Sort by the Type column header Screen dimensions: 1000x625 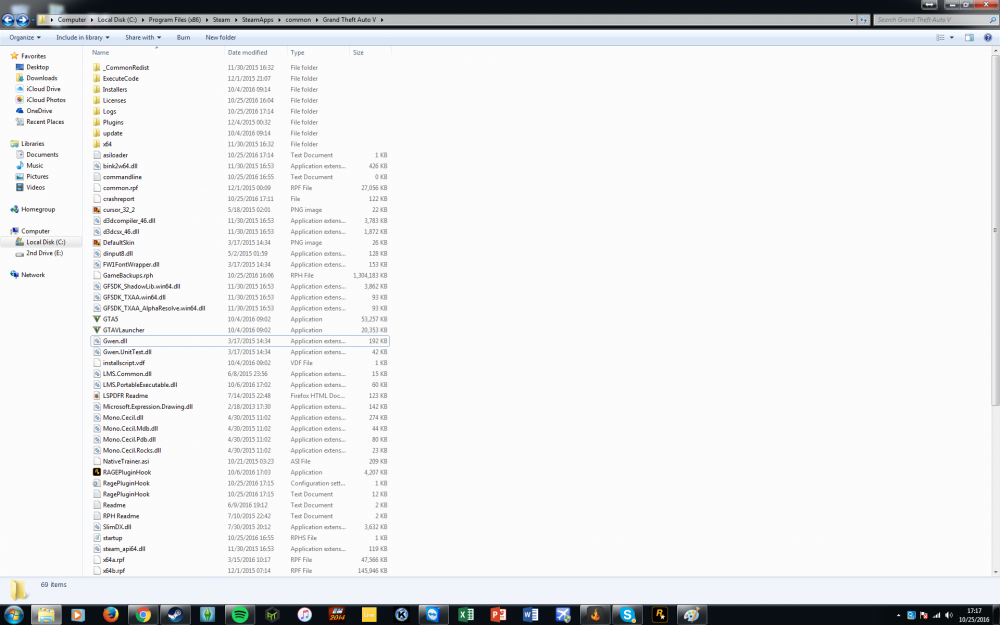pos(297,52)
